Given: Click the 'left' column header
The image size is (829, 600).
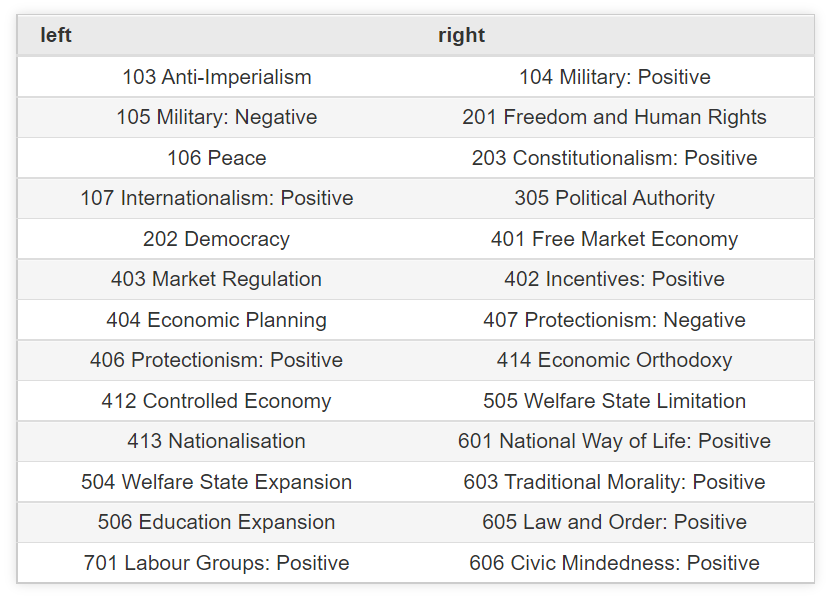Looking at the screenshot, I should pyautogui.click(x=56, y=35).
